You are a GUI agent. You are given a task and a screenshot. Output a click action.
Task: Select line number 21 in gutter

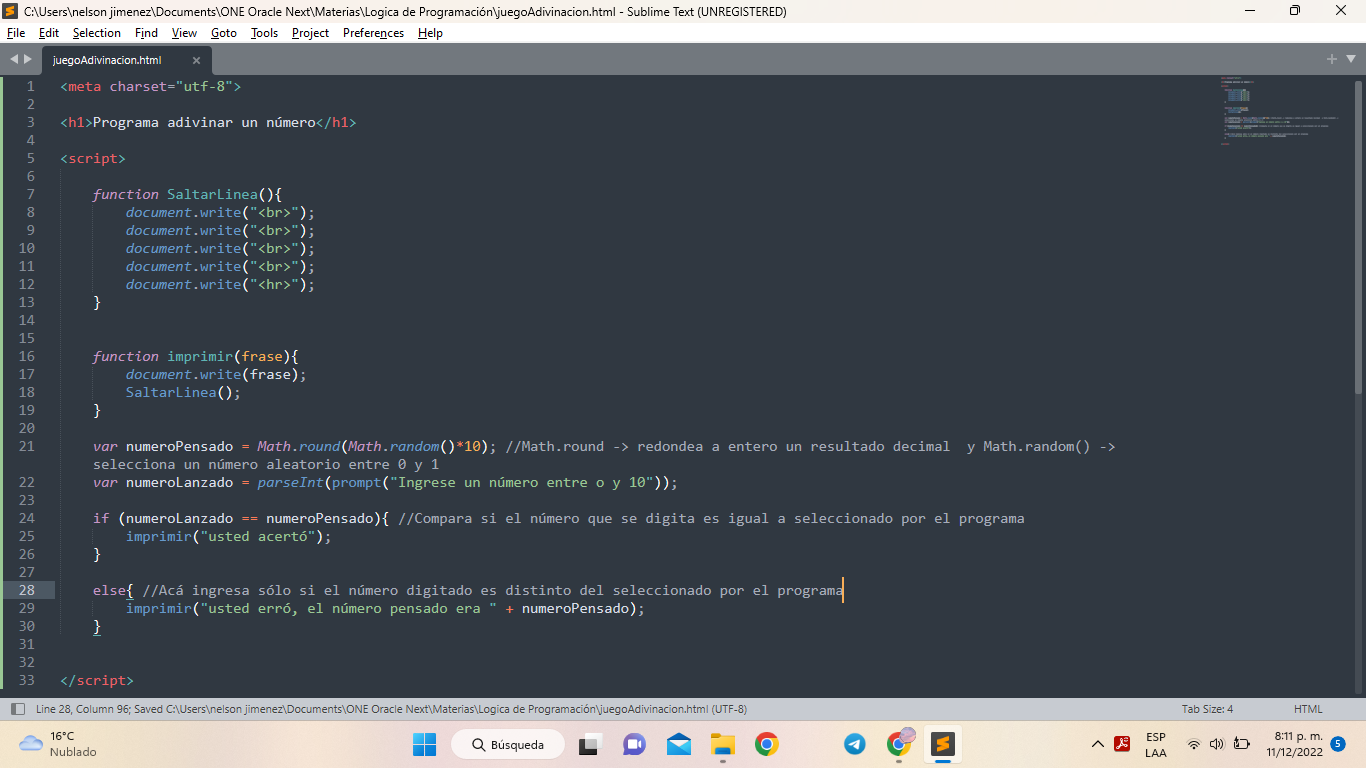(26, 446)
